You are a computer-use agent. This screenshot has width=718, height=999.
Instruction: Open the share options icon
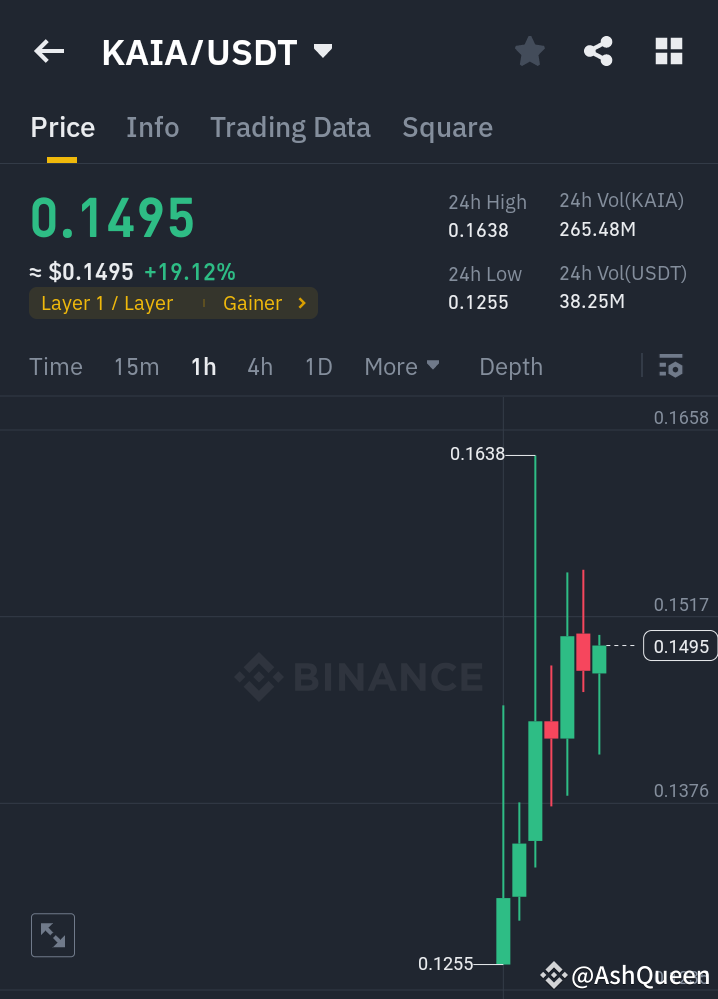[x=598, y=51]
